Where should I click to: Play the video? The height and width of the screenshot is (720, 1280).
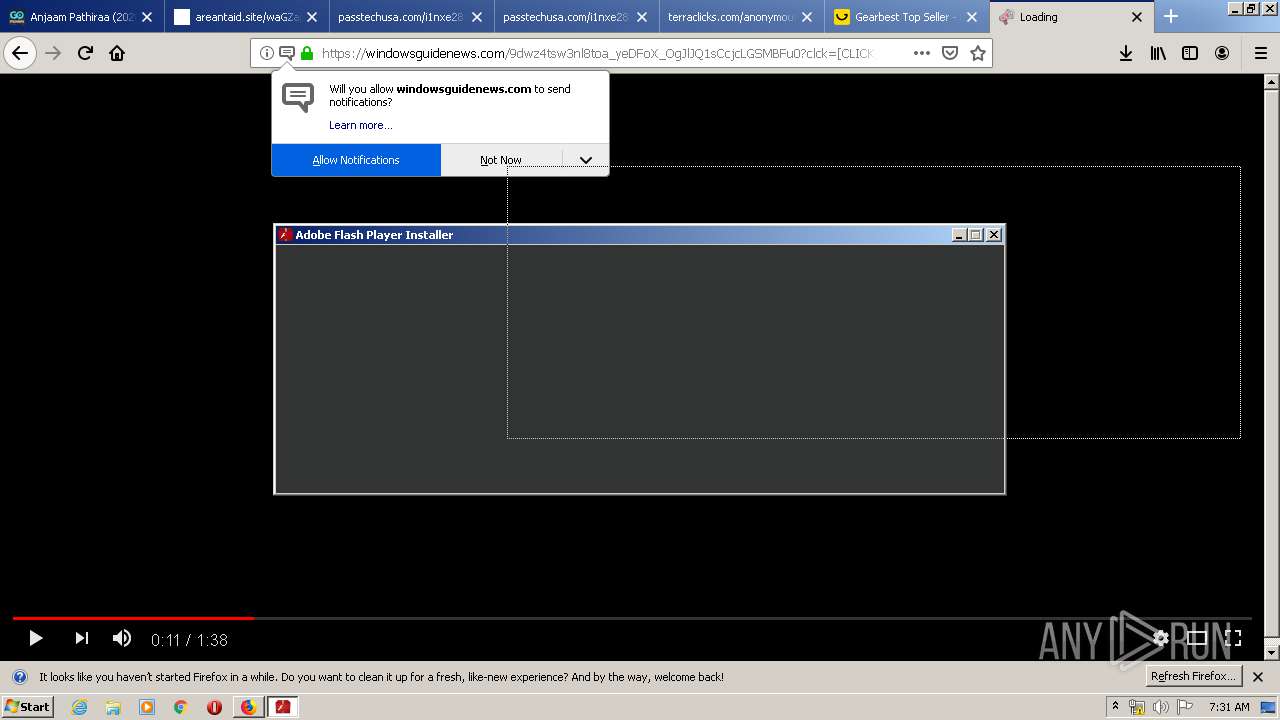tap(35, 638)
